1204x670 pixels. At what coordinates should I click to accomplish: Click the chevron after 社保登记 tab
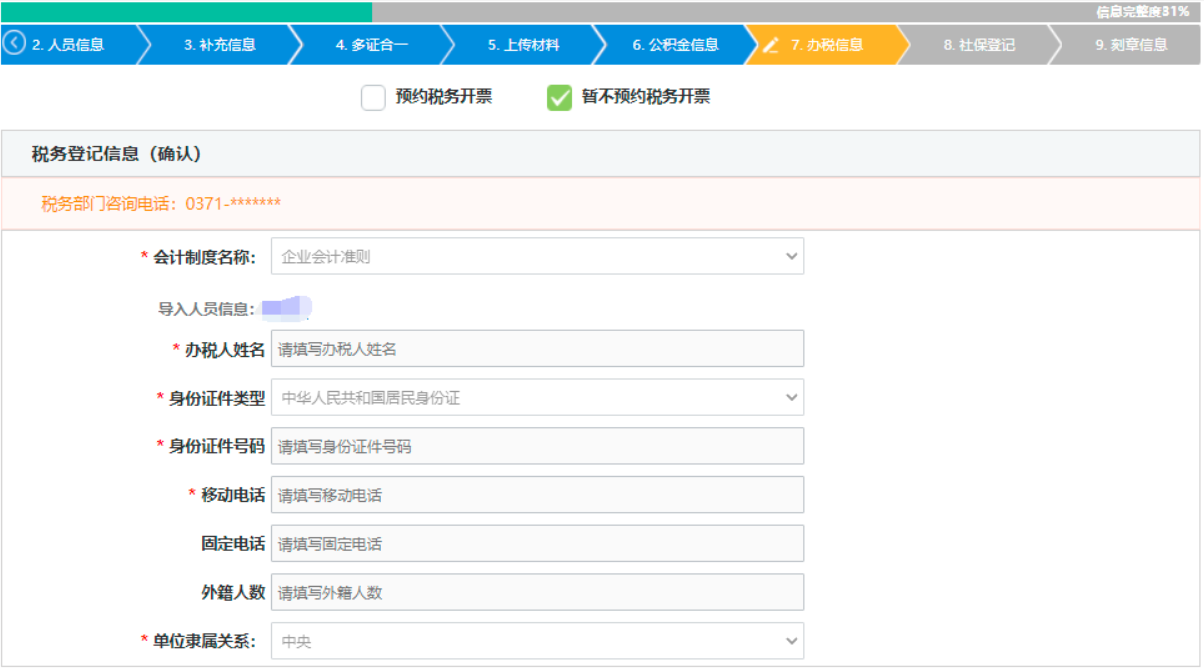pyautogui.click(x=1057, y=44)
